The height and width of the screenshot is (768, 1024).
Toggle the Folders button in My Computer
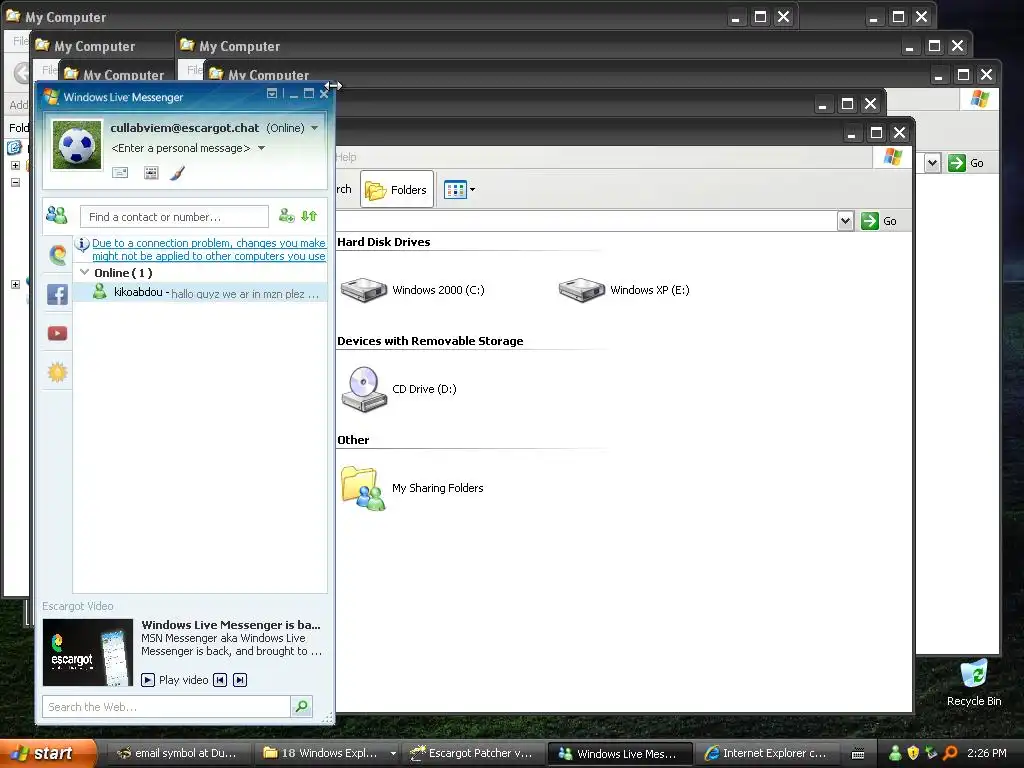click(x=396, y=189)
